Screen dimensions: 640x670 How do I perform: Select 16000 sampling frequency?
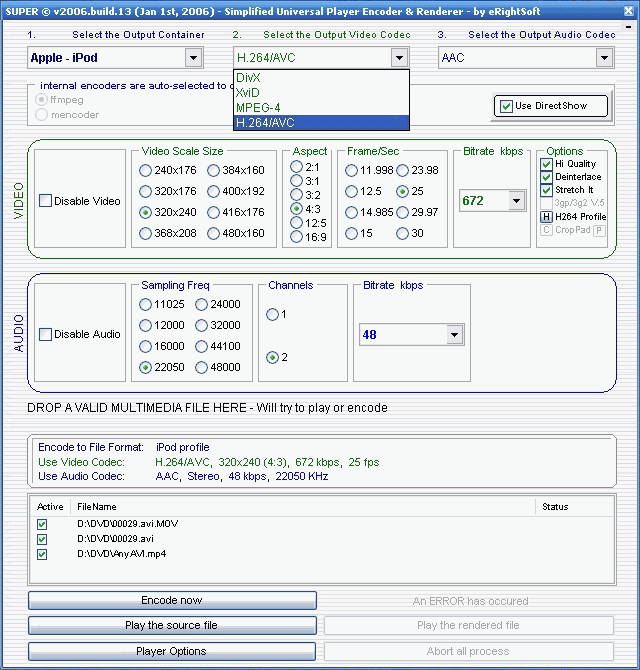pyautogui.click(x=145, y=347)
